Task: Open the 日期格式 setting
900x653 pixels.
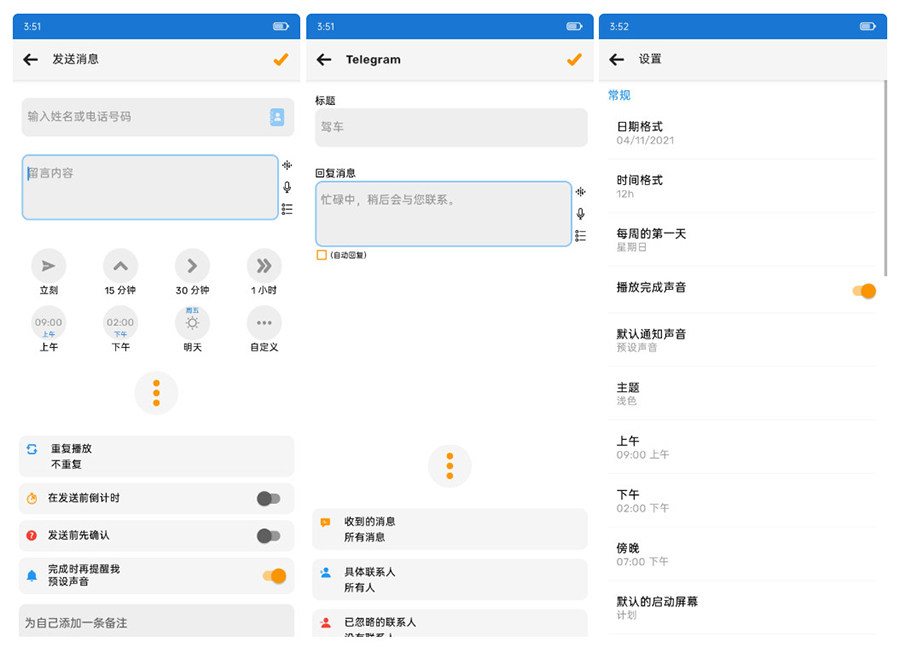Action: pos(740,133)
